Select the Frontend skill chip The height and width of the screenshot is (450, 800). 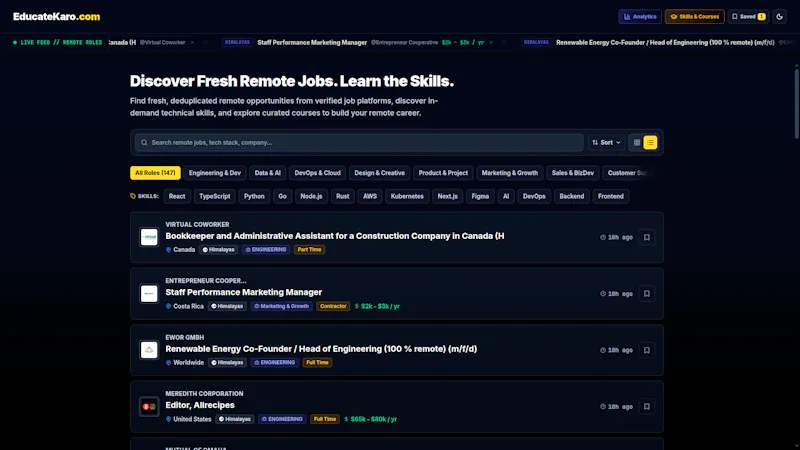point(611,196)
